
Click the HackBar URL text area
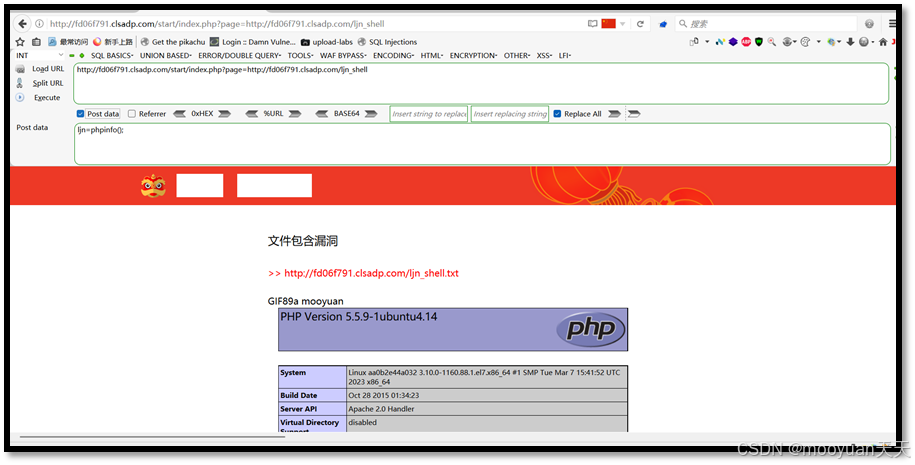(481, 83)
